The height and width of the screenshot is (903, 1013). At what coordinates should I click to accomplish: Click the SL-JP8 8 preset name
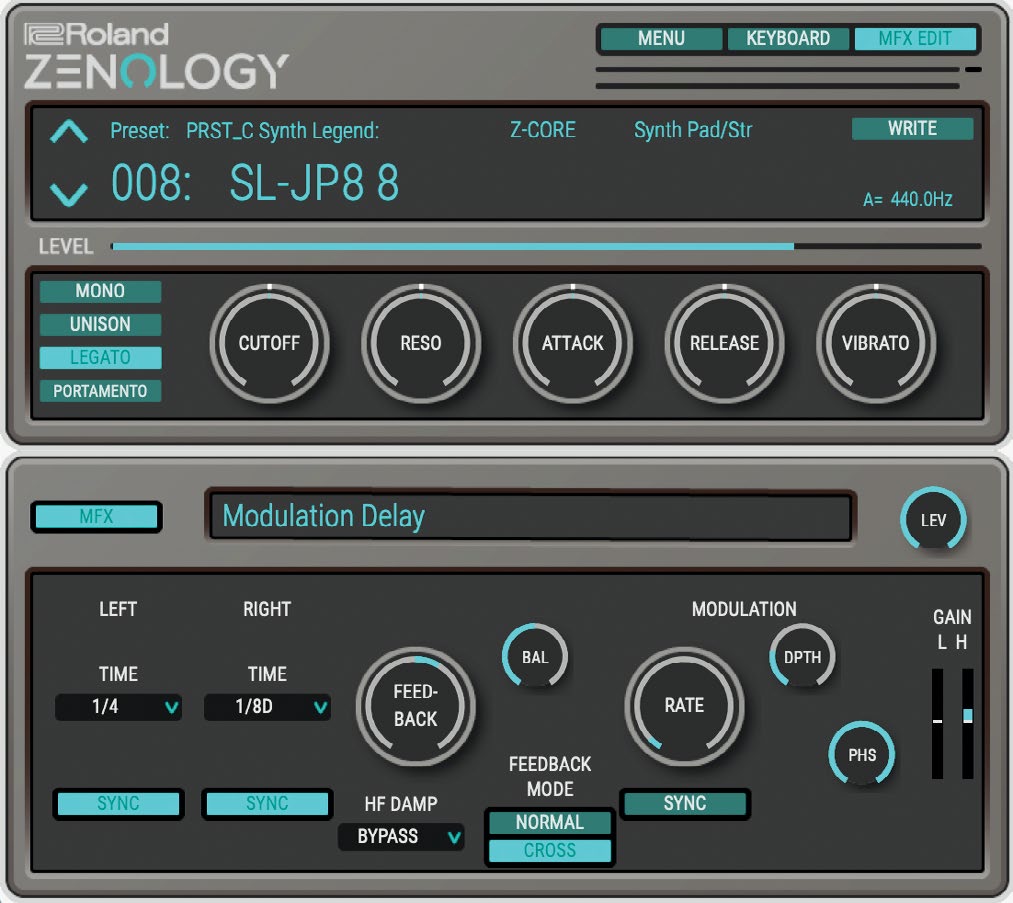pyautogui.click(x=315, y=183)
